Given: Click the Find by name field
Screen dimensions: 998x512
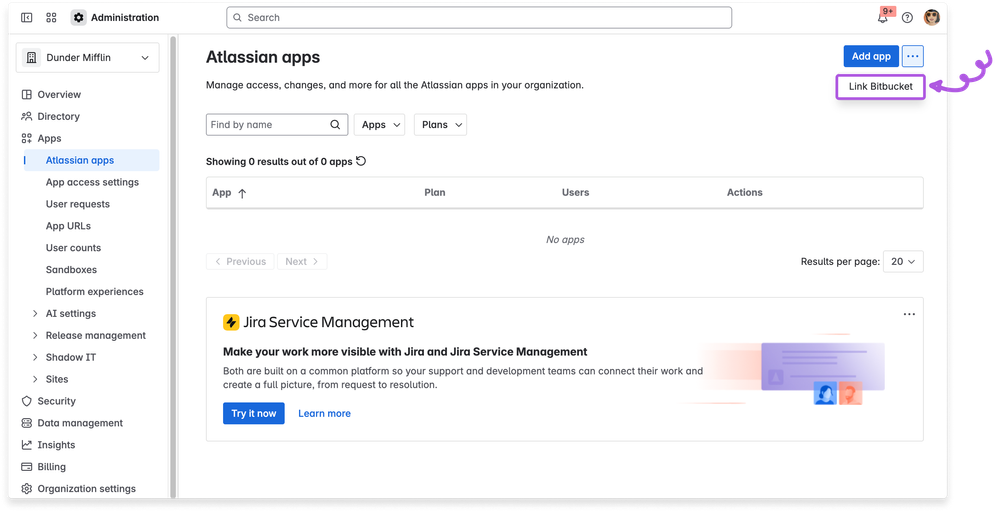Looking at the screenshot, I should point(277,125).
